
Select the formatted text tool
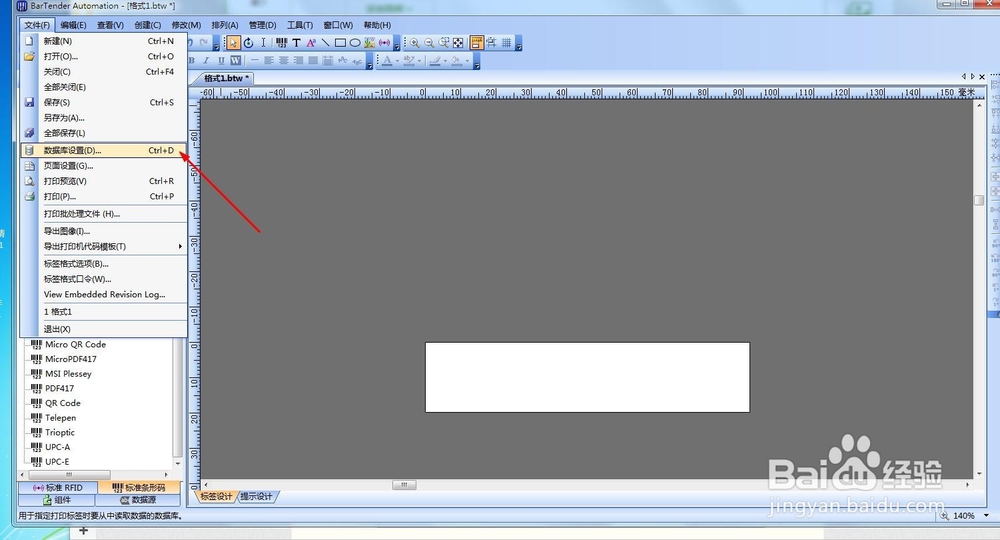(311, 43)
